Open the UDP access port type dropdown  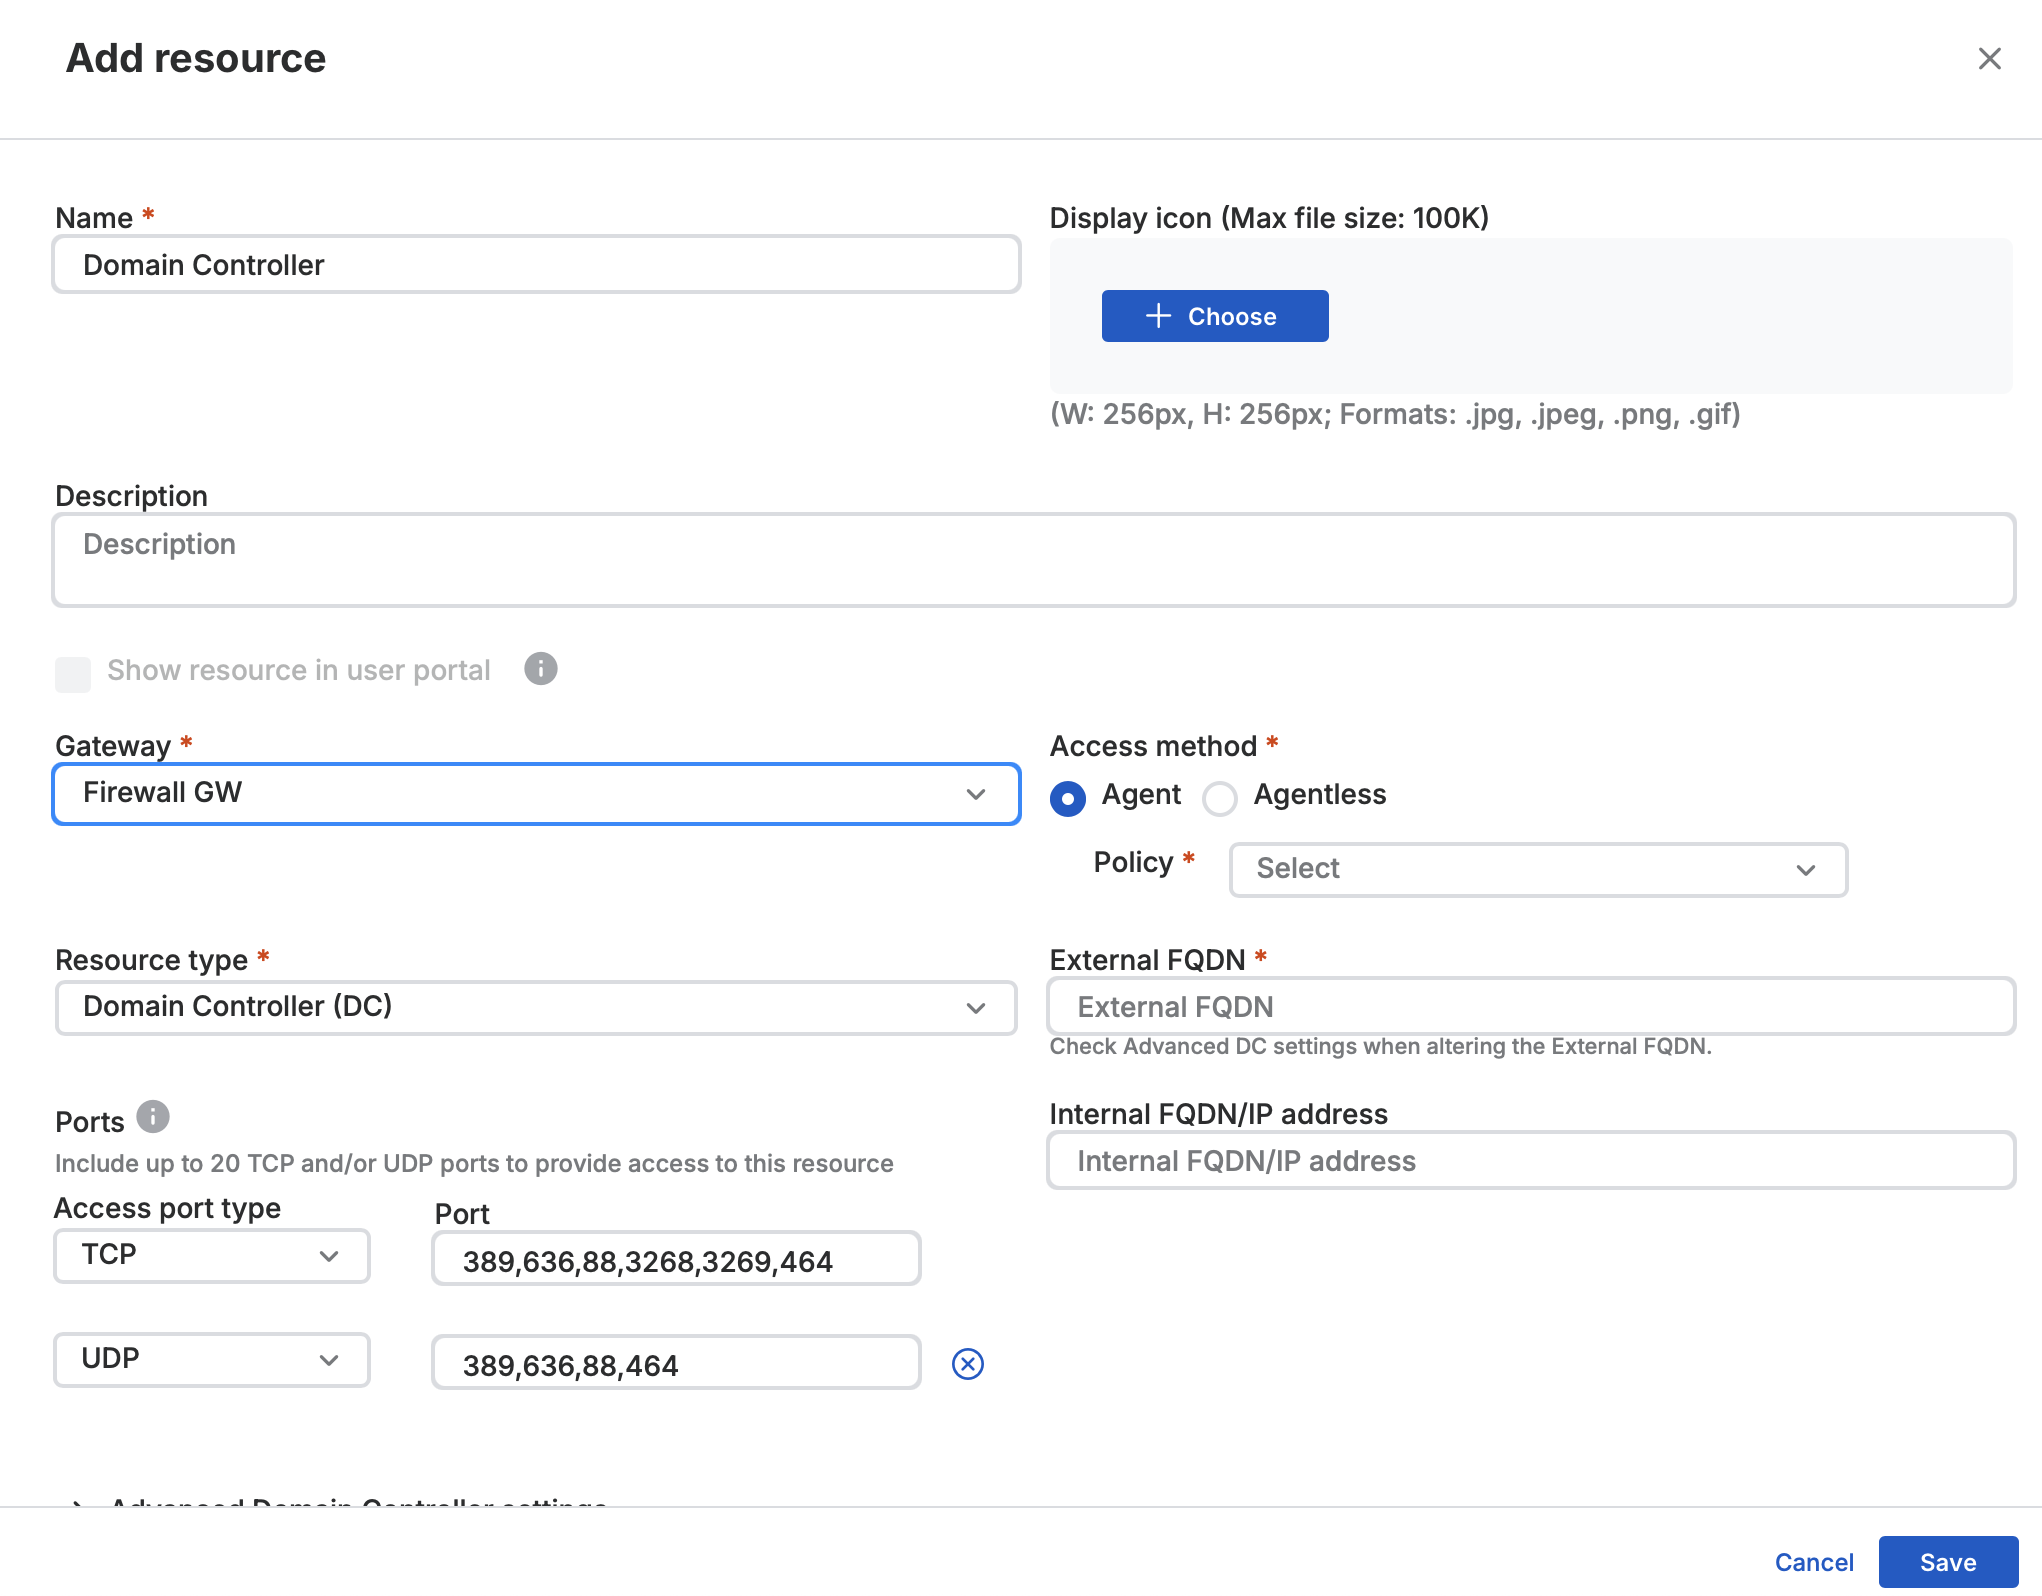click(211, 1360)
